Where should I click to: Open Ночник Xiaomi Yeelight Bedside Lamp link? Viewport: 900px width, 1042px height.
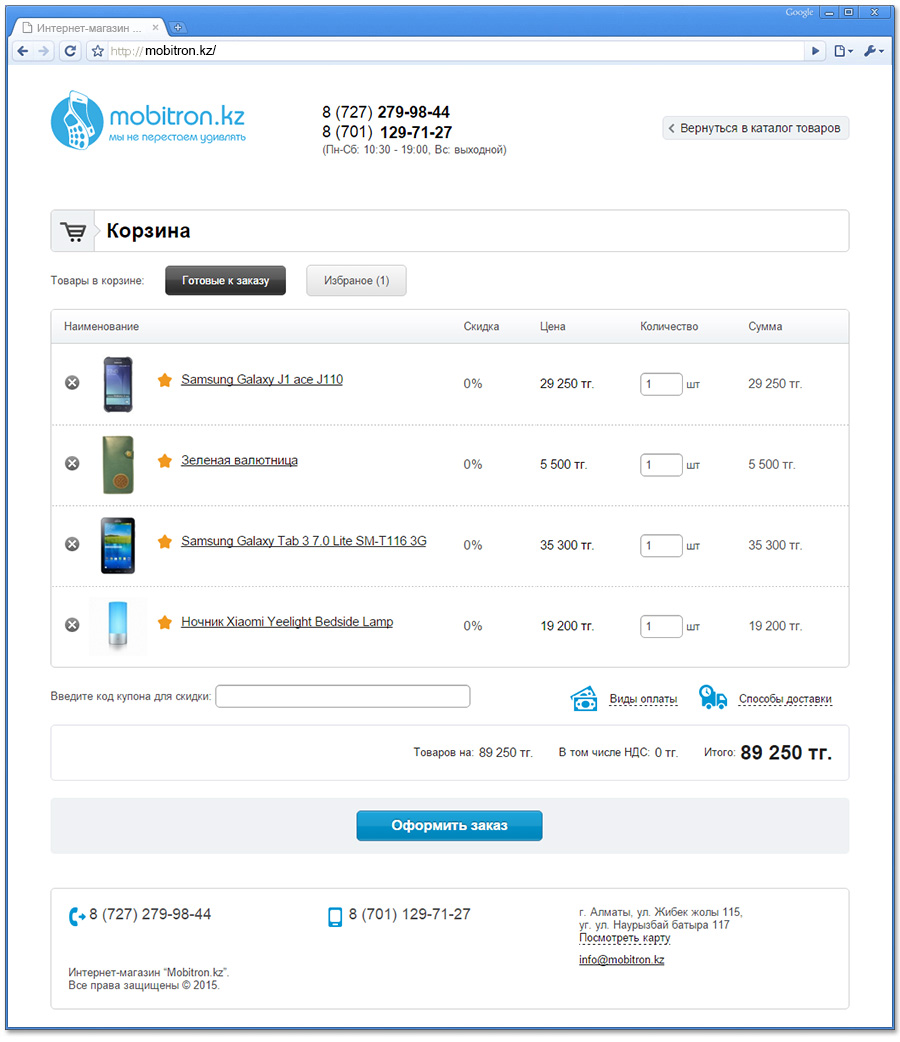point(287,622)
